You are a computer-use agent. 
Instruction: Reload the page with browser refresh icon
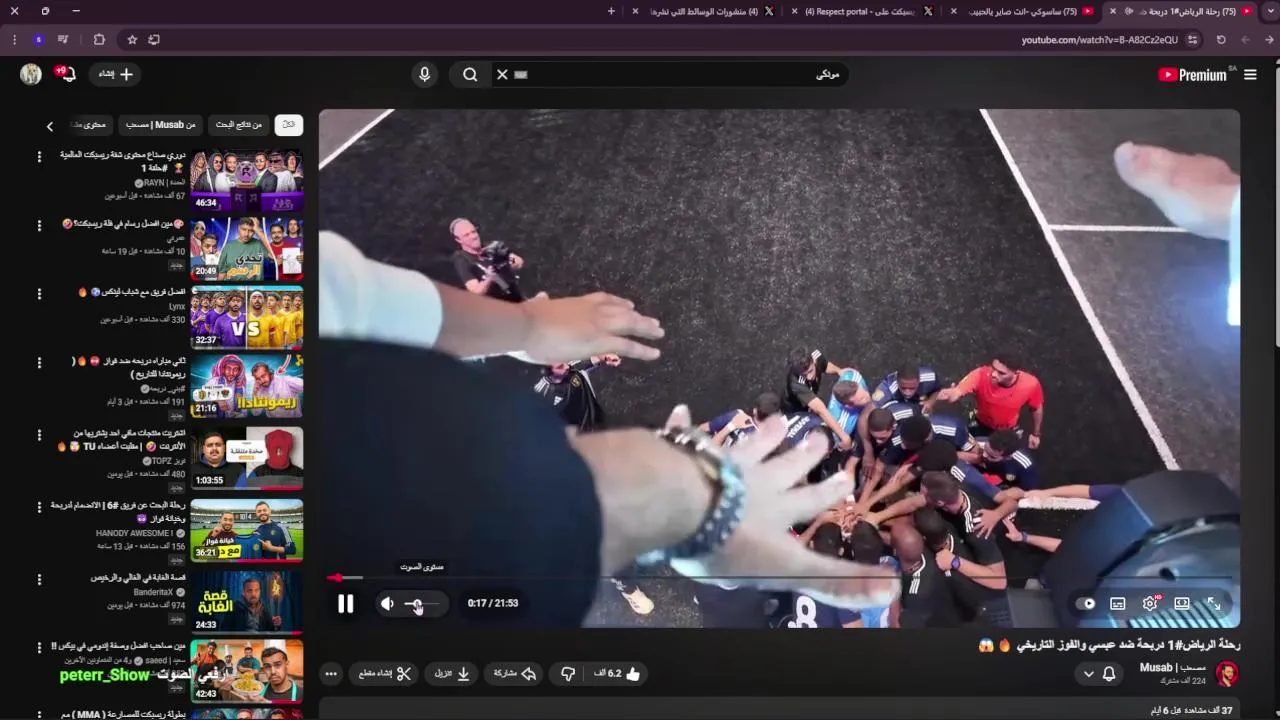(1221, 40)
